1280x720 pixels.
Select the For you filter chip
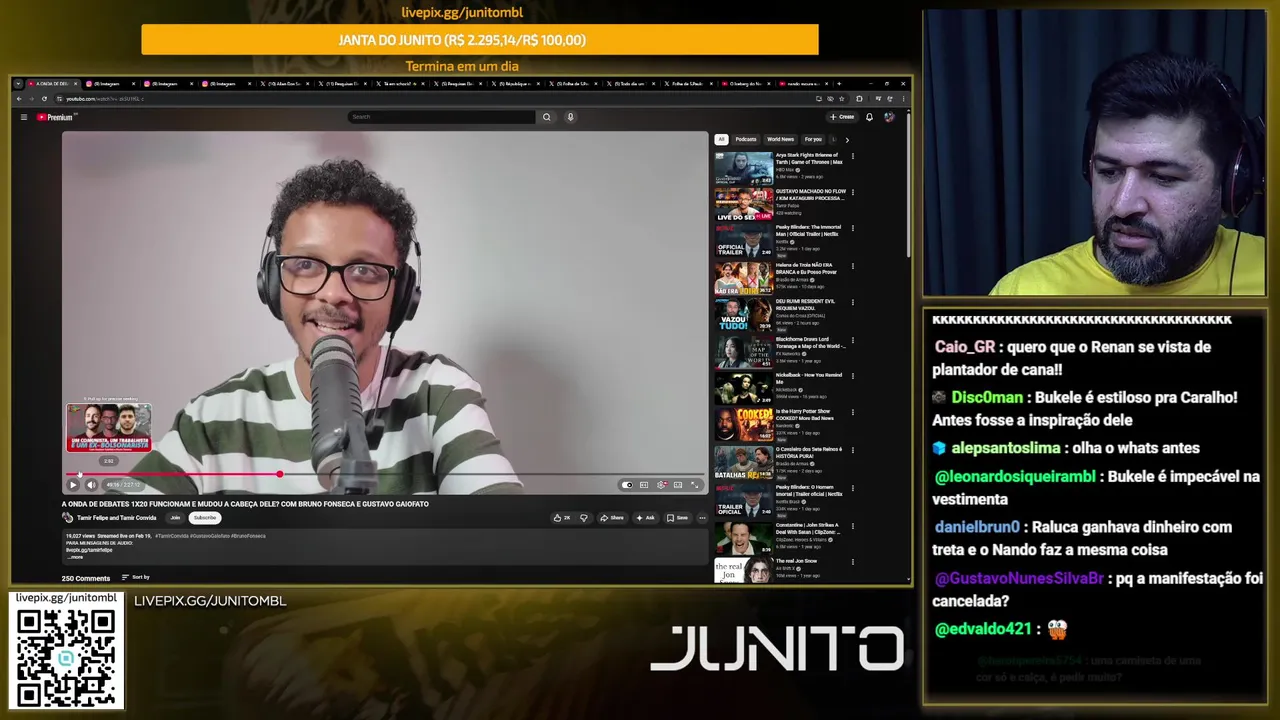813,139
